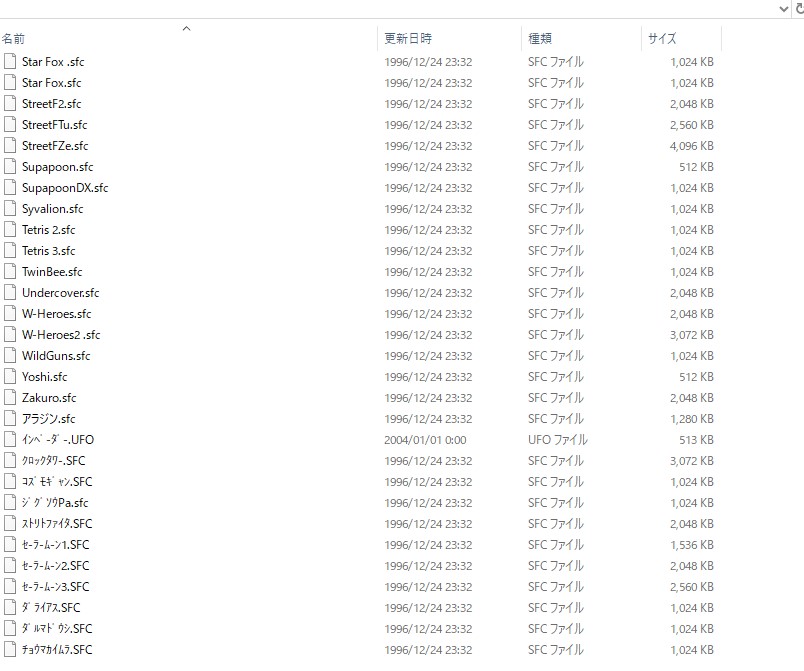Click the 2,560 KB size of StreetFTu.sfc

[692, 125]
